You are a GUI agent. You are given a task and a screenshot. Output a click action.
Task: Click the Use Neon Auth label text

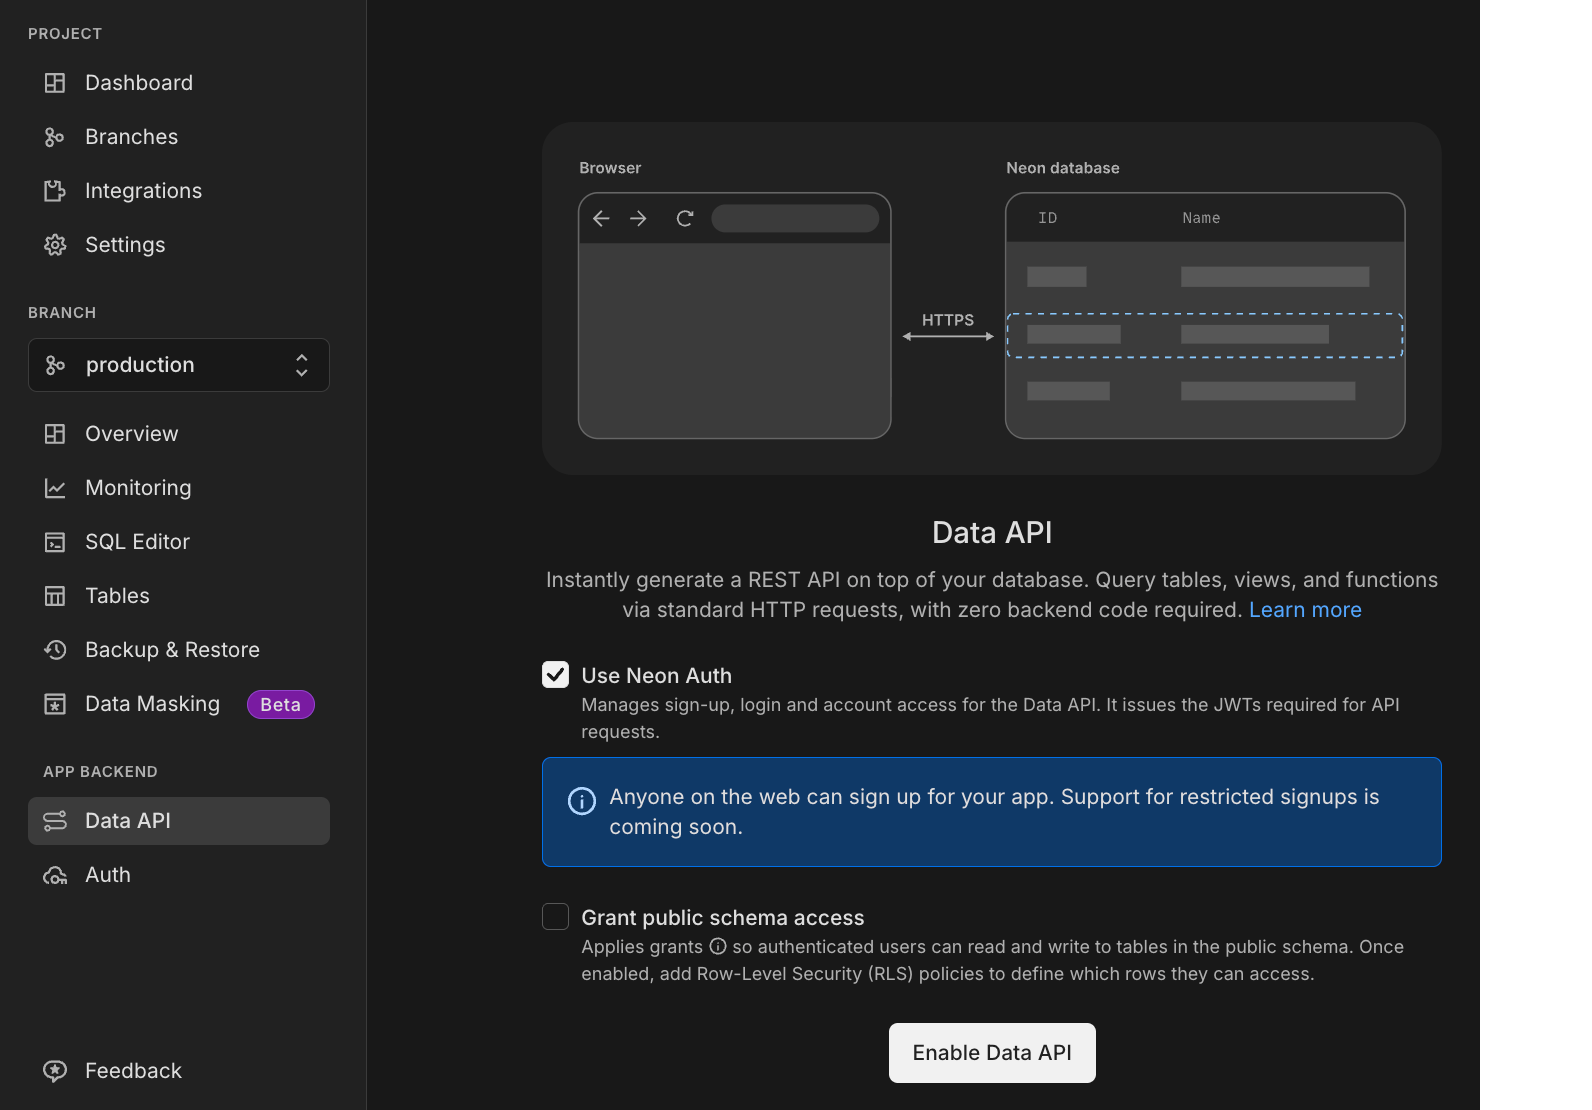click(x=657, y=676)
